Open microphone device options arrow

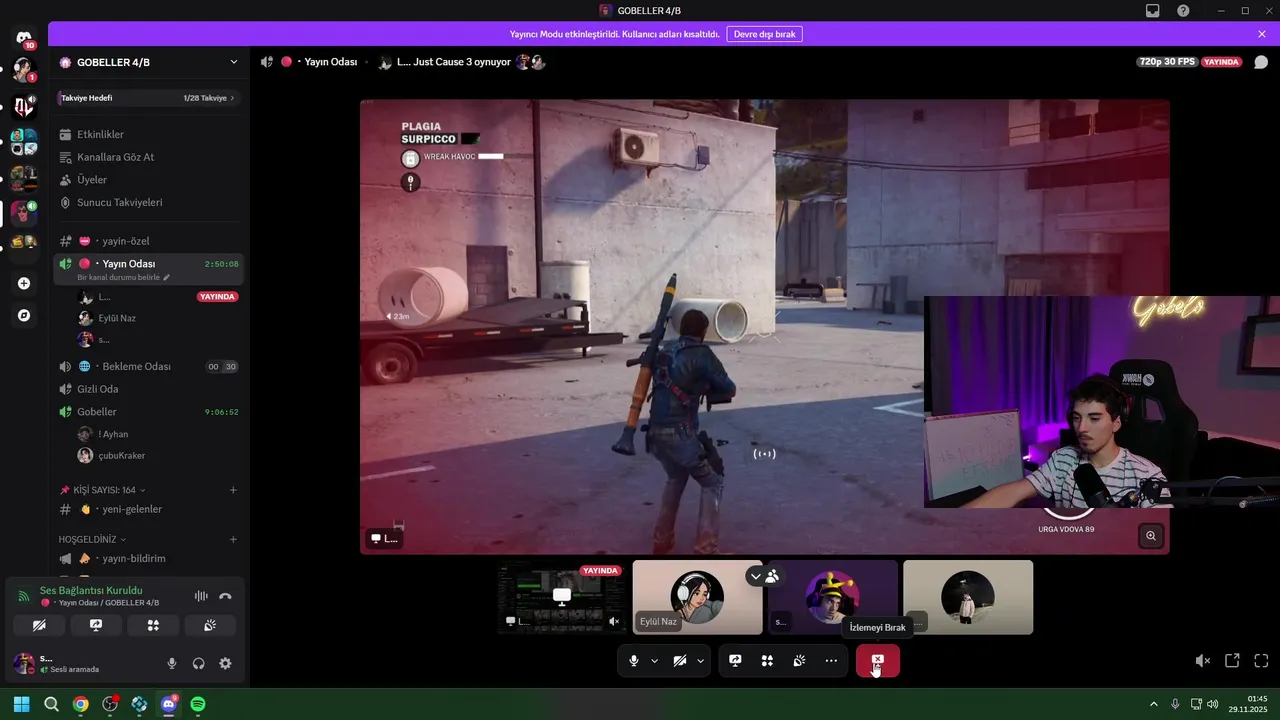pos(655,661)
